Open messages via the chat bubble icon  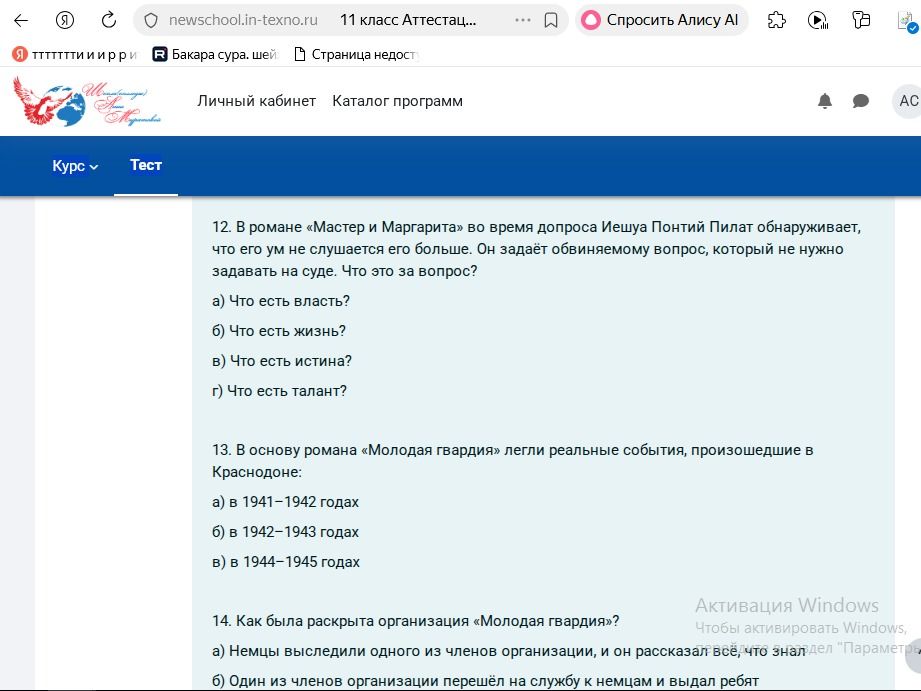click(861, 101)
